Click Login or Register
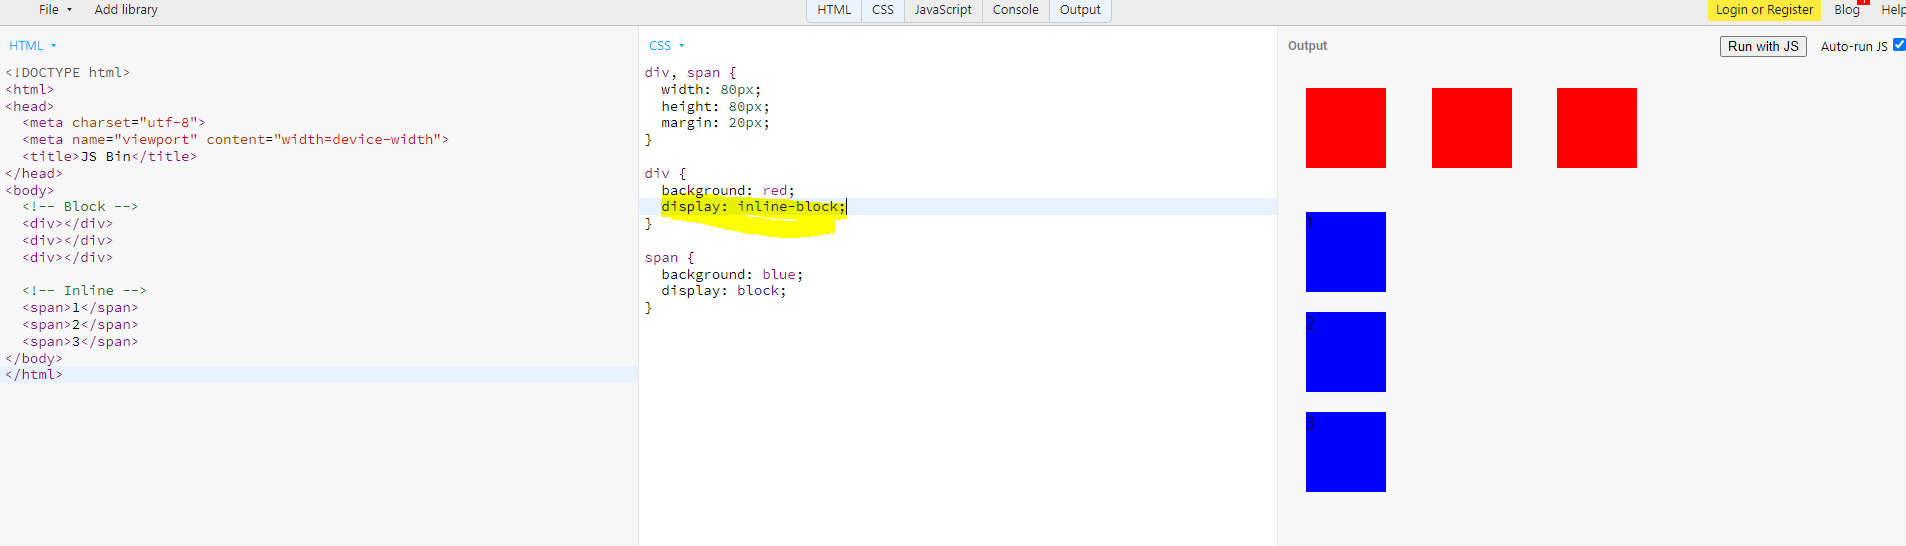Viewport: 1906px width, 546px height. click(1764, 10)
